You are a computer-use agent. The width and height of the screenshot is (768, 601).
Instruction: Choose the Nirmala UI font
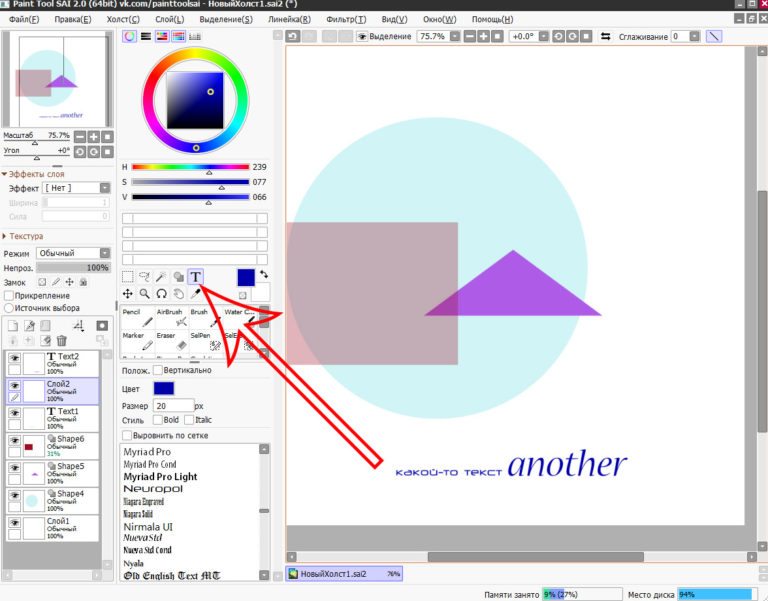coord(154,526)
